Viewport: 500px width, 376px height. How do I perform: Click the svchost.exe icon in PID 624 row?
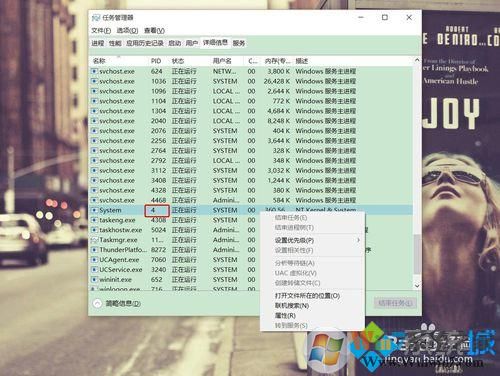95,71
